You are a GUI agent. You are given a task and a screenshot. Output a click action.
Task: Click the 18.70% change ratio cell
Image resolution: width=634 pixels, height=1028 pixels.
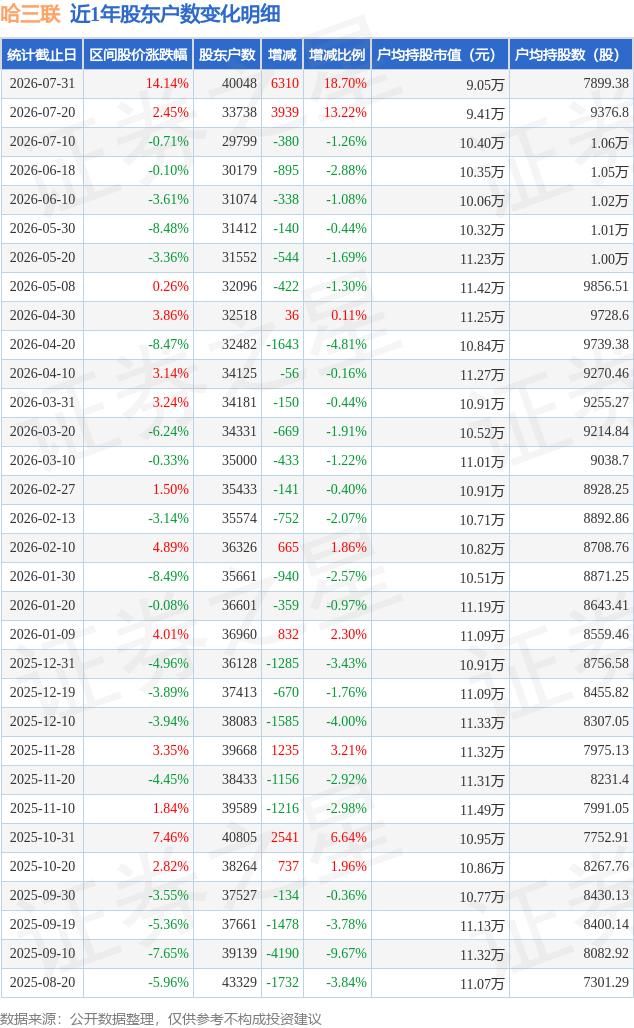point(346,83)
